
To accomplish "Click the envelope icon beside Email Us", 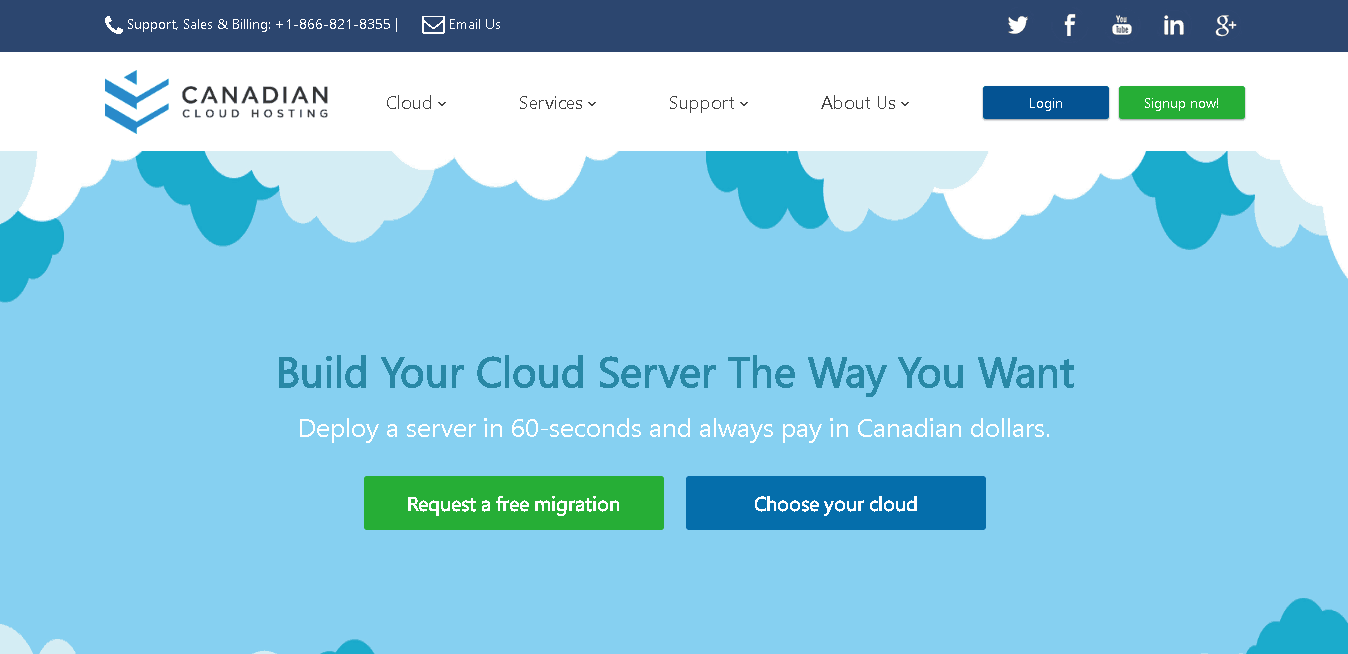I will coord(433,25).
